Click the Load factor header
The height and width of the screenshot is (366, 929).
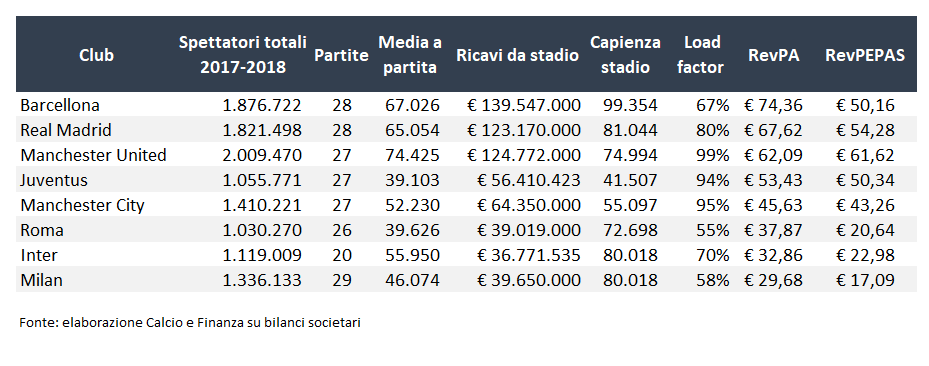[703, 55]
